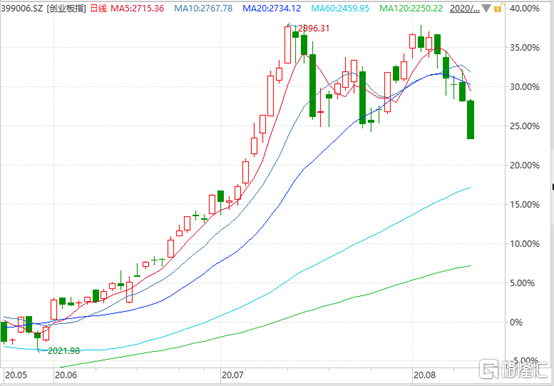Click the 0% axis value

coord(516,322)
